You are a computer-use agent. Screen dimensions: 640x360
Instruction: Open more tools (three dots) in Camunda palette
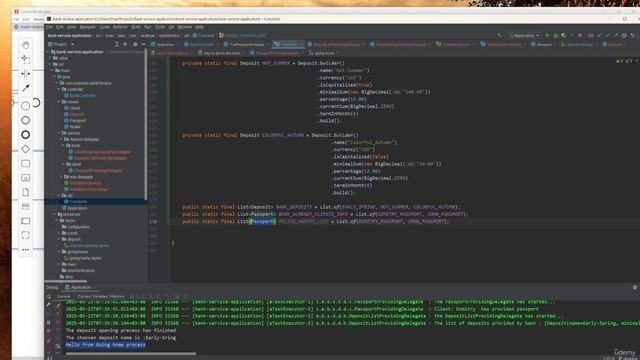tap(25, 249)
